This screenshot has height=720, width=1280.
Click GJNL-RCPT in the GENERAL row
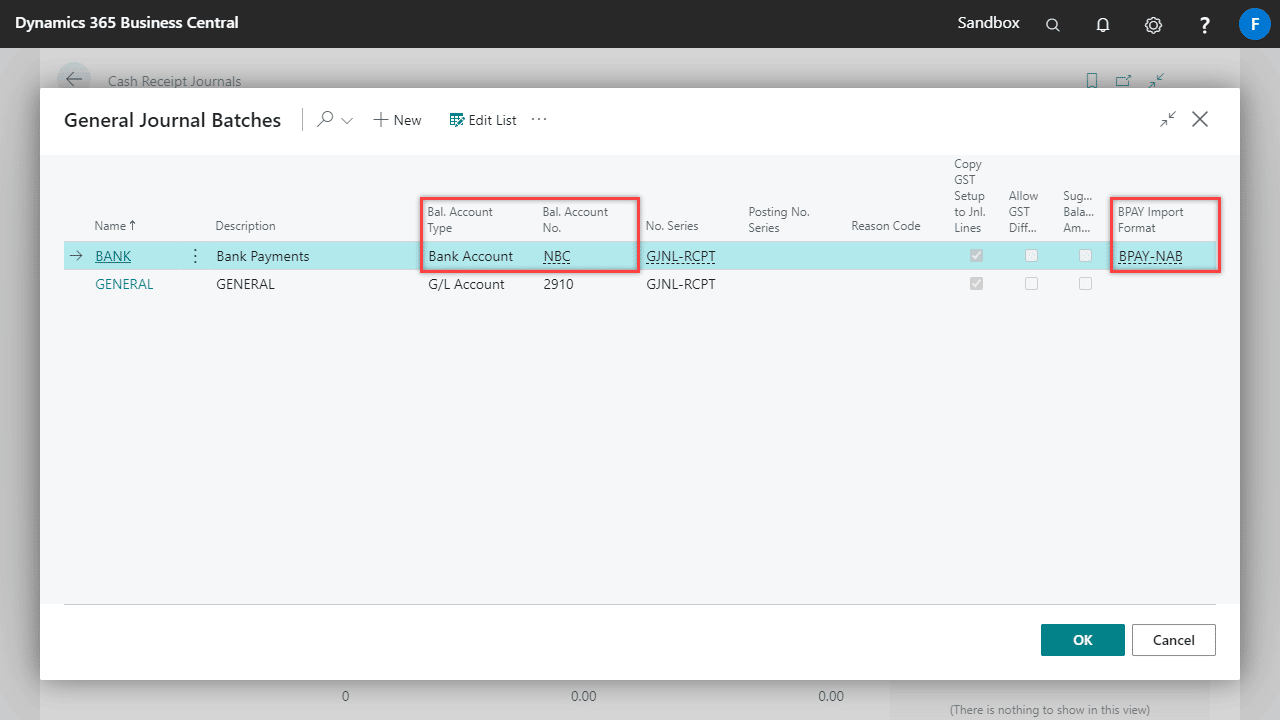pos(681,284)
